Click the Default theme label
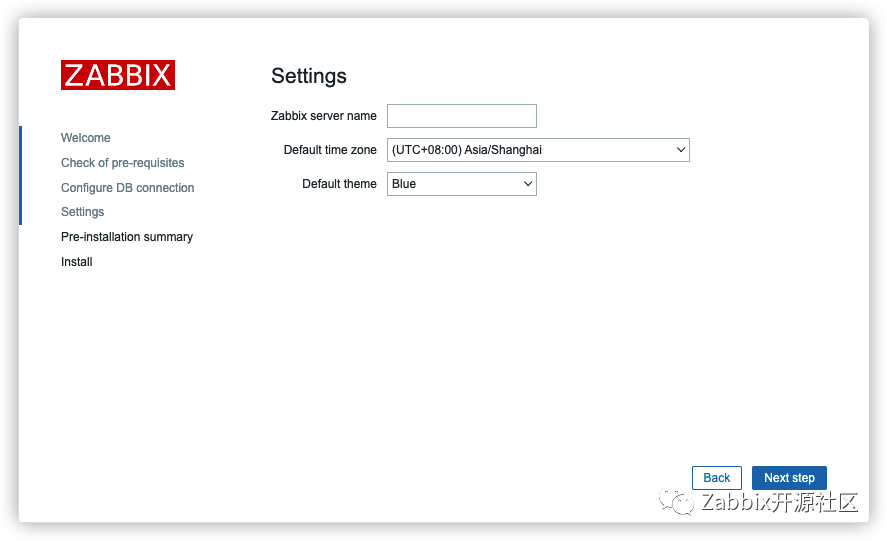The width and height of the screenshot is (887, 541). click(339, 184)
